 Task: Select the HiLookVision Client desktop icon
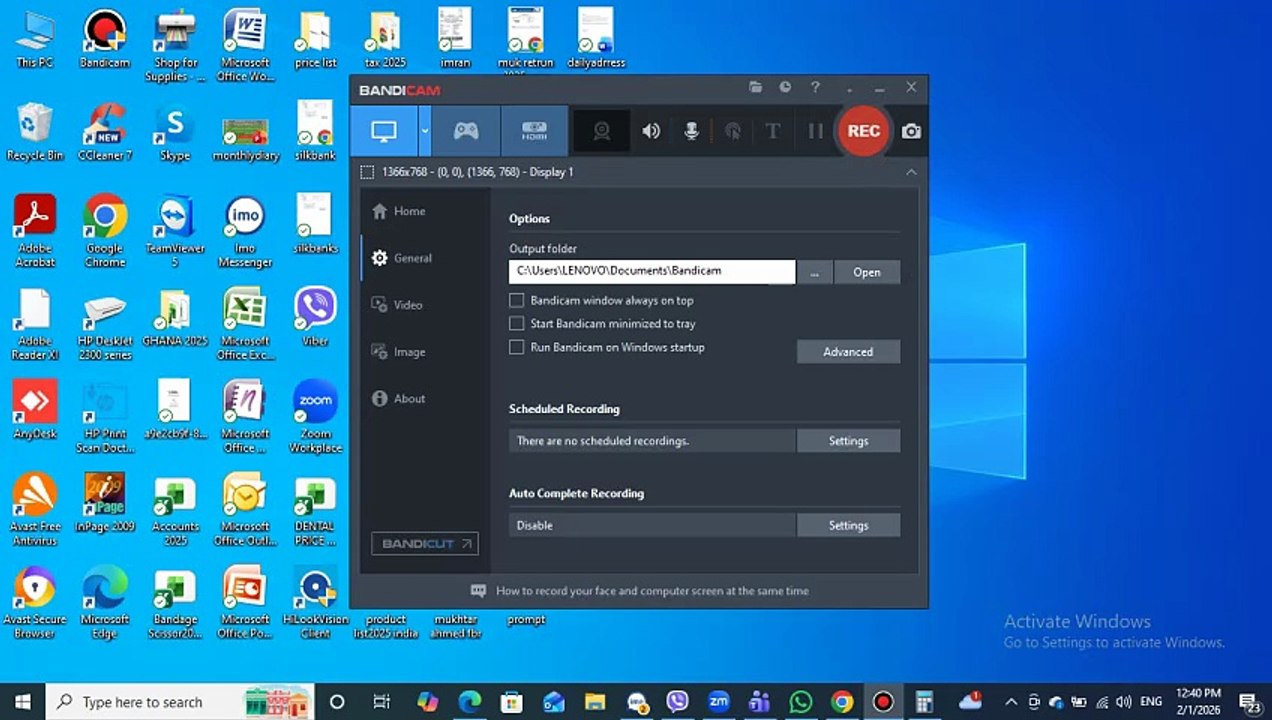point(315,603)
